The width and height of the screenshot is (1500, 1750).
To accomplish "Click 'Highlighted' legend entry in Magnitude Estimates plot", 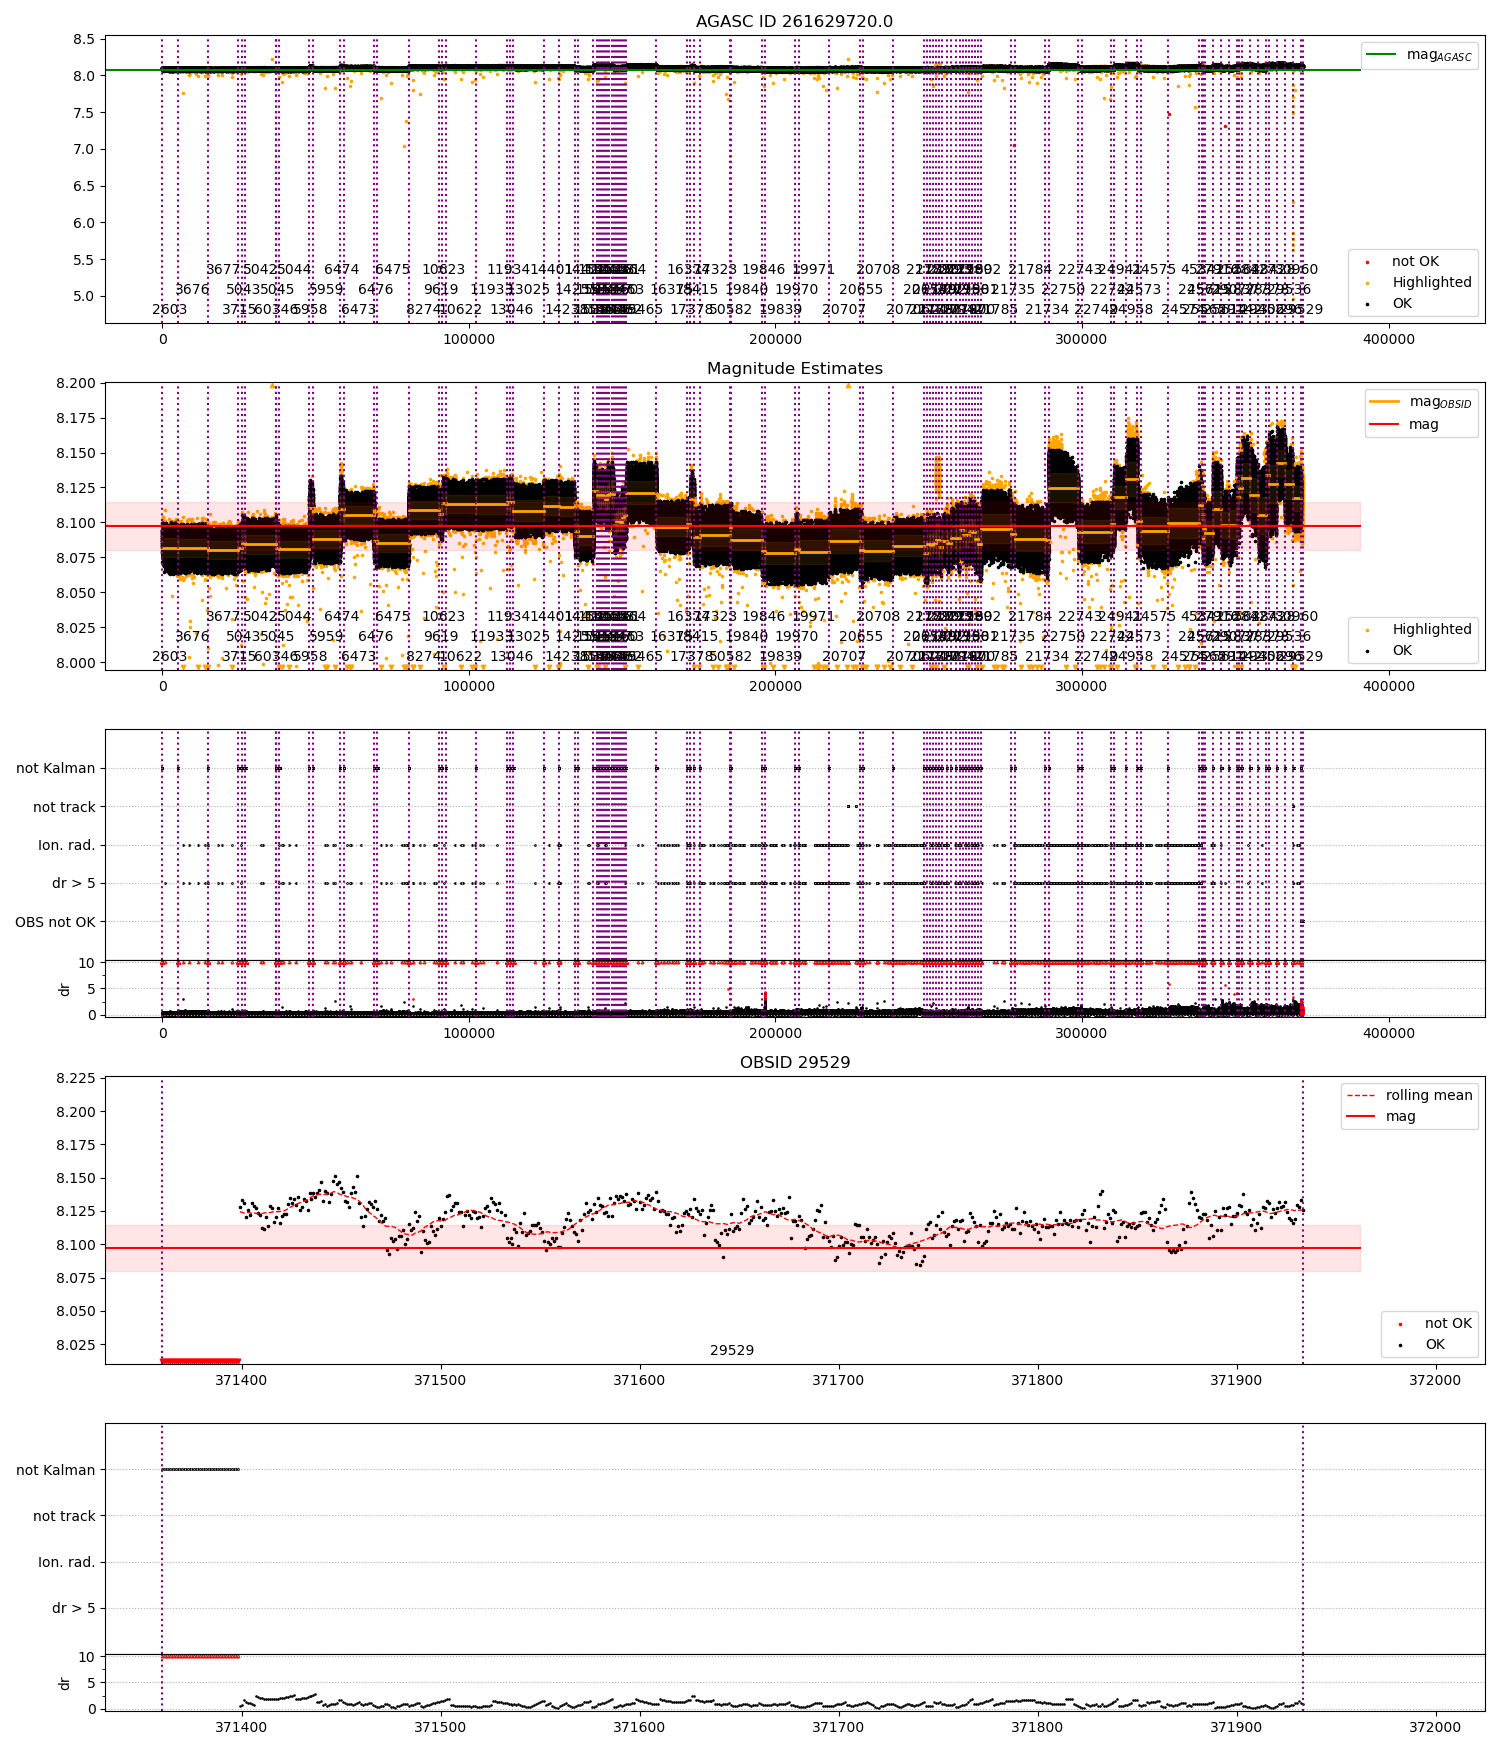I will pyautogui.click(x=1420, y=629).
